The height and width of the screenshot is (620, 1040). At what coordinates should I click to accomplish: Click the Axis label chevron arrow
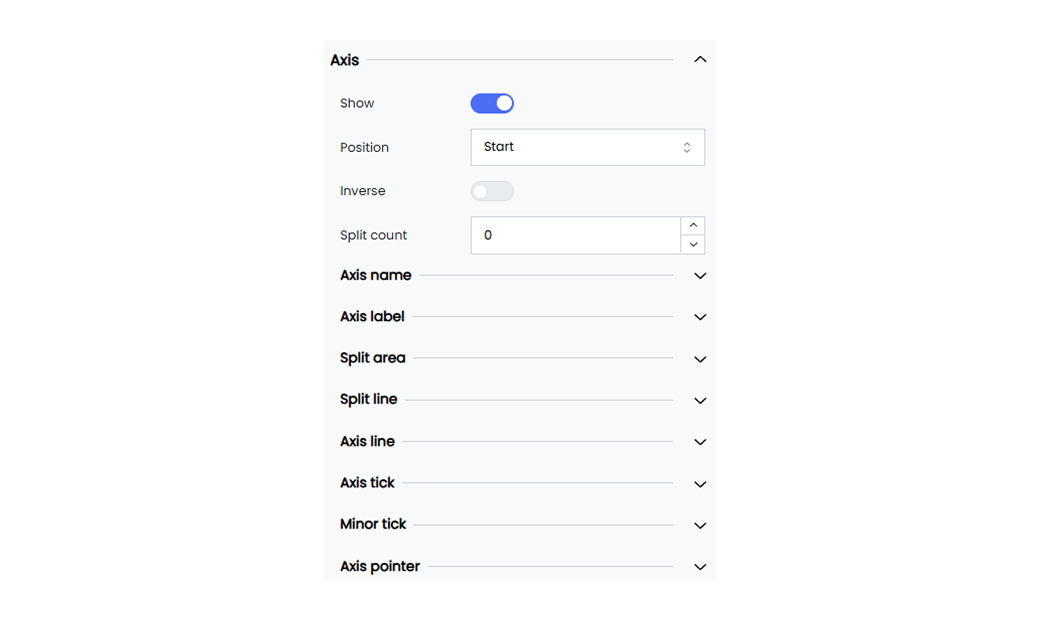[700, 318]
